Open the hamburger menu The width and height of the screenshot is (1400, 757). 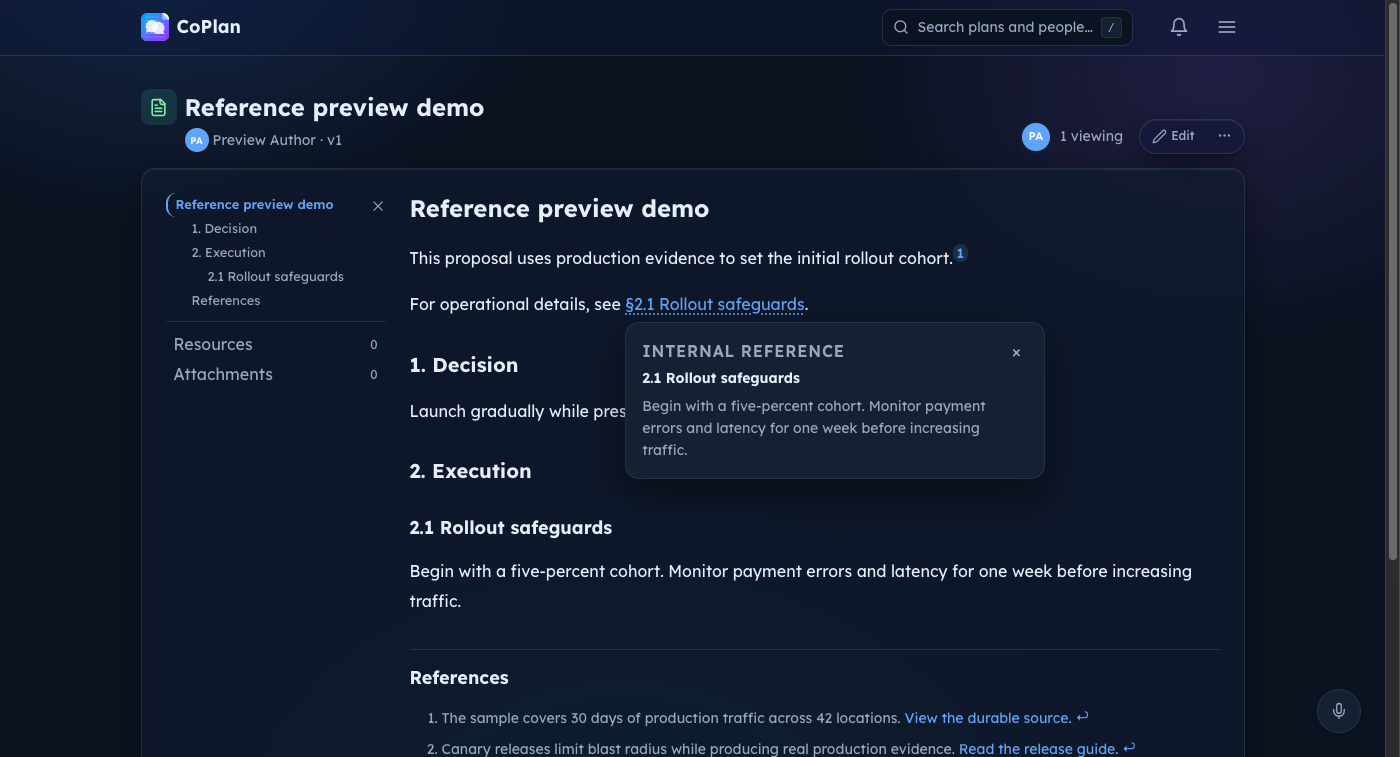[x=1227, y=27]
